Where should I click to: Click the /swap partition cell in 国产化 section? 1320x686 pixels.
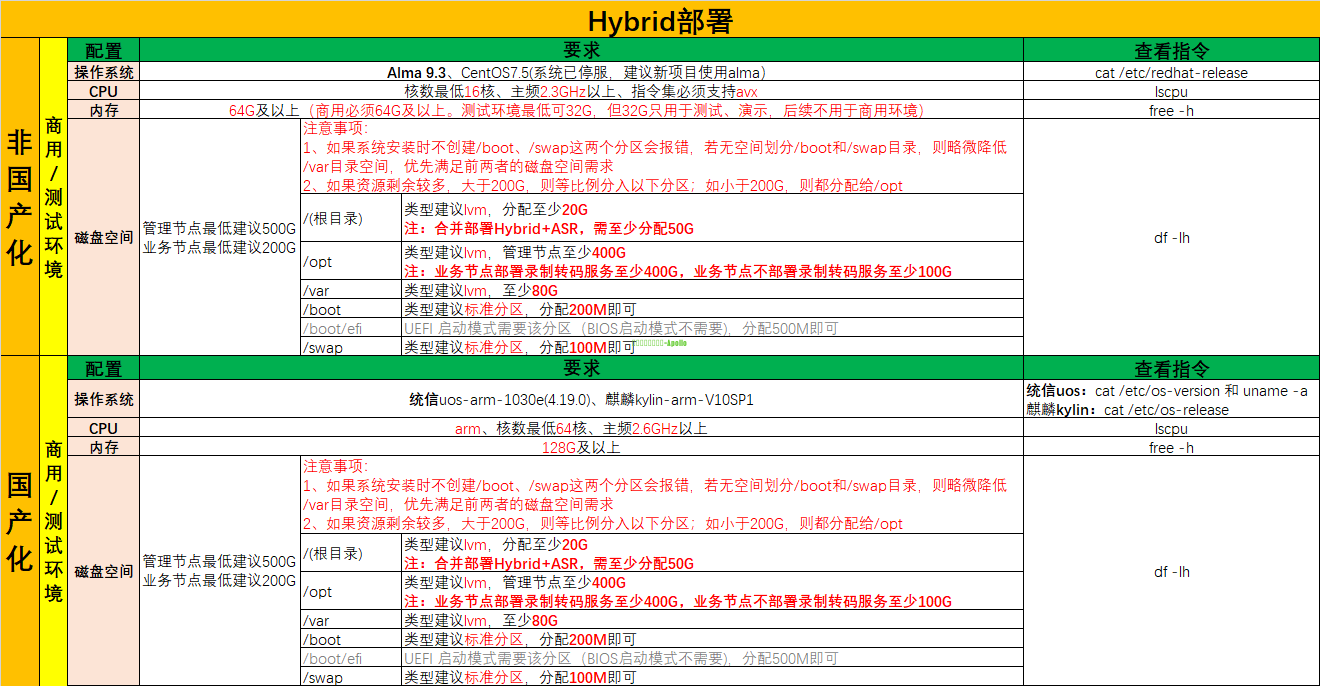(350, 677)
